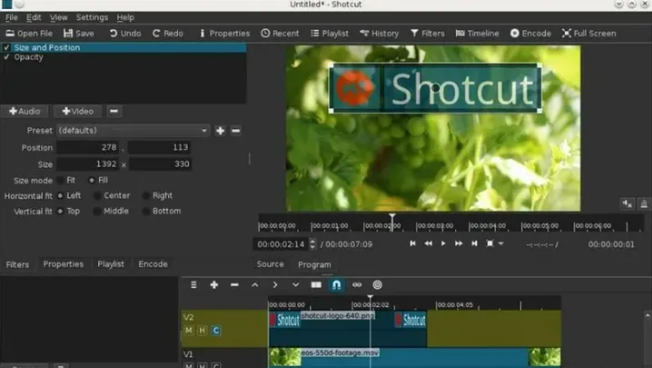Image resolution: width=652 pixels, height=368 pixels.
Task: Delete the preset with minus icon
Action: pyautogui.click(x=236, y=131)
